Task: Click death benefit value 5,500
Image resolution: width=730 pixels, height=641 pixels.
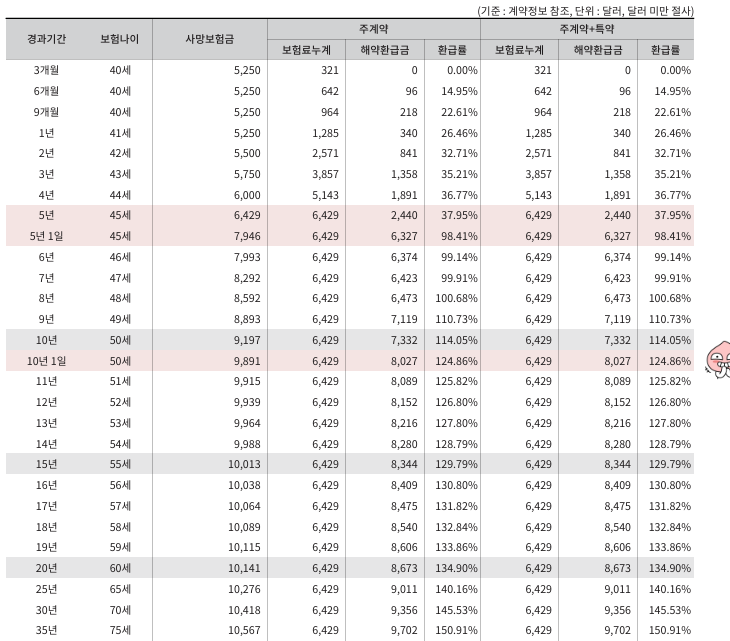Action: 247,153
